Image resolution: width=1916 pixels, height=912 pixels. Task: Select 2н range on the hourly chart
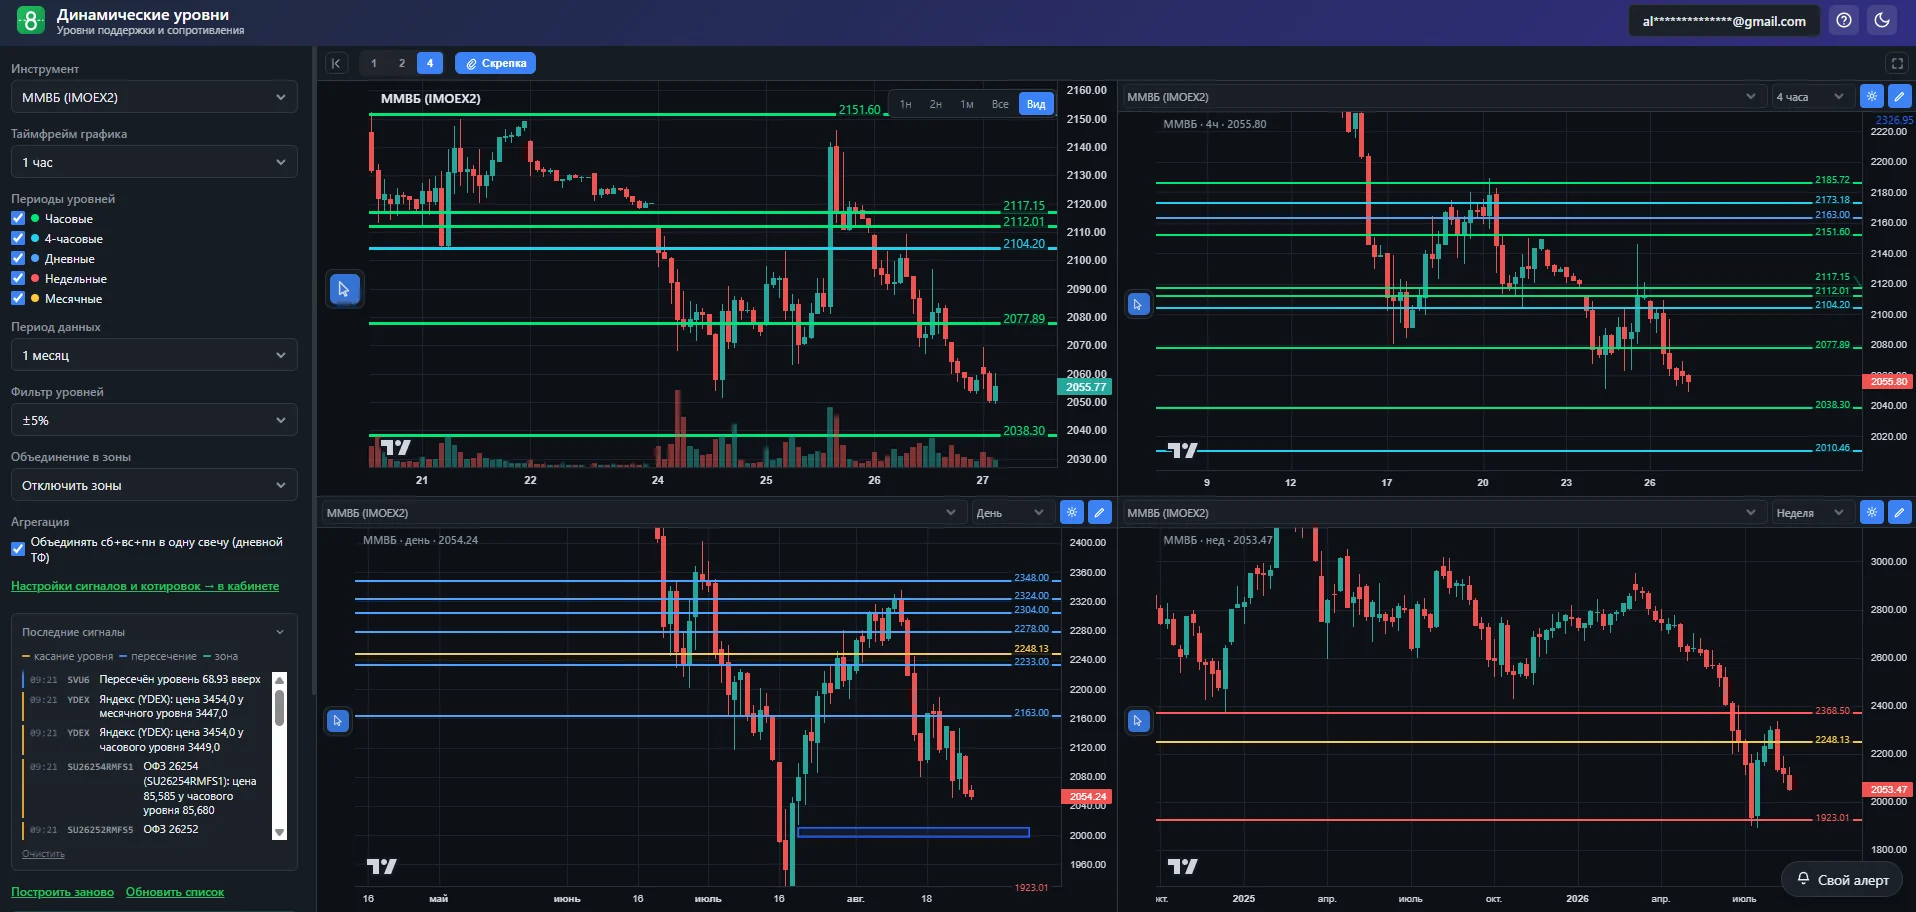[936, 104]
